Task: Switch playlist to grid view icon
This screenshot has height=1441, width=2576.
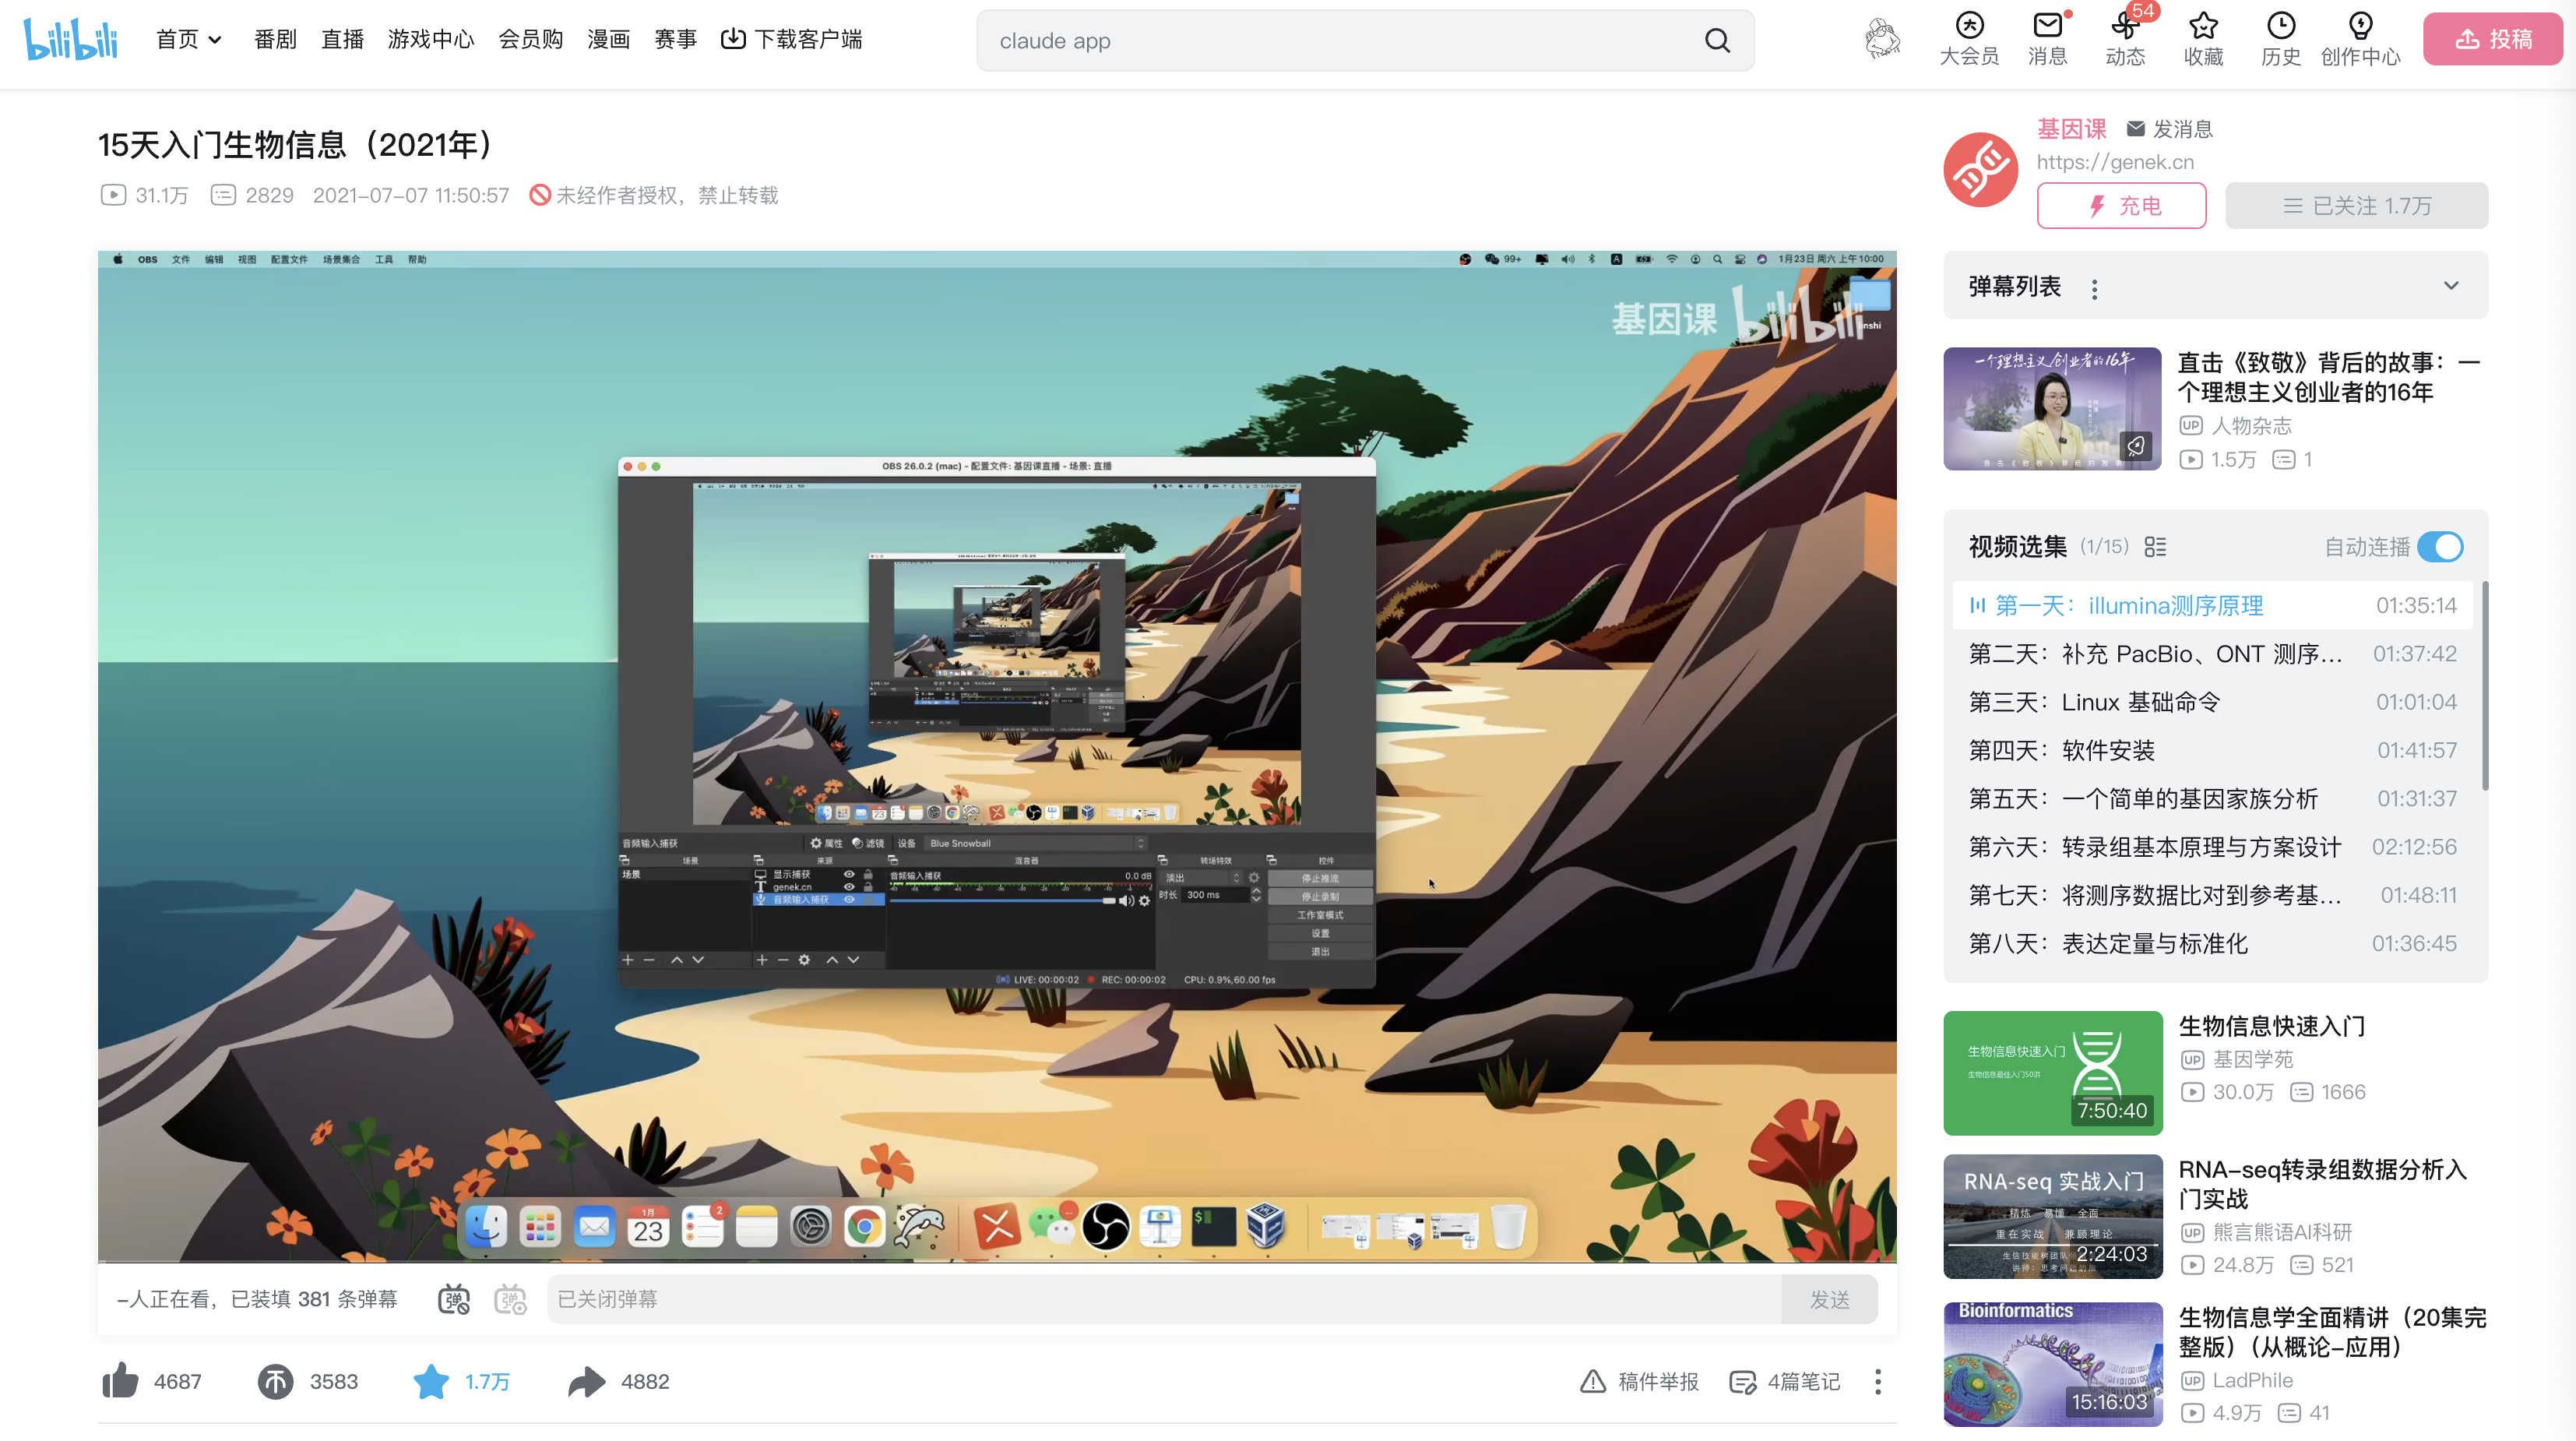Action: click(2155, 547)
